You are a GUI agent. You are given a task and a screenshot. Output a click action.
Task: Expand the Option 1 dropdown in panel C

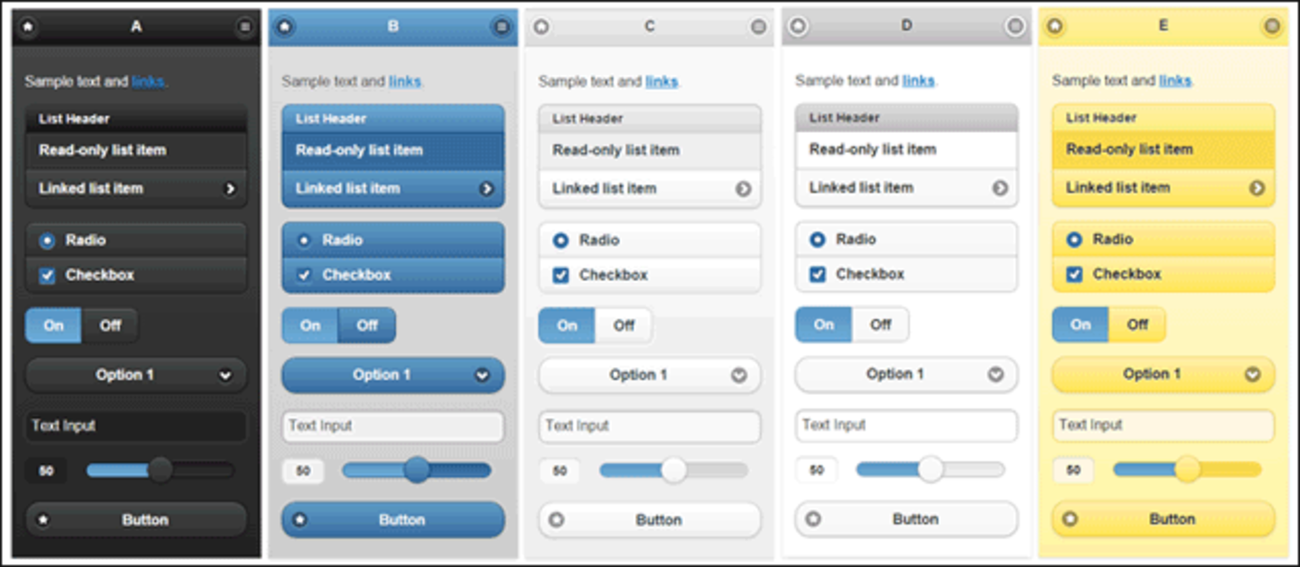(649, 375)
